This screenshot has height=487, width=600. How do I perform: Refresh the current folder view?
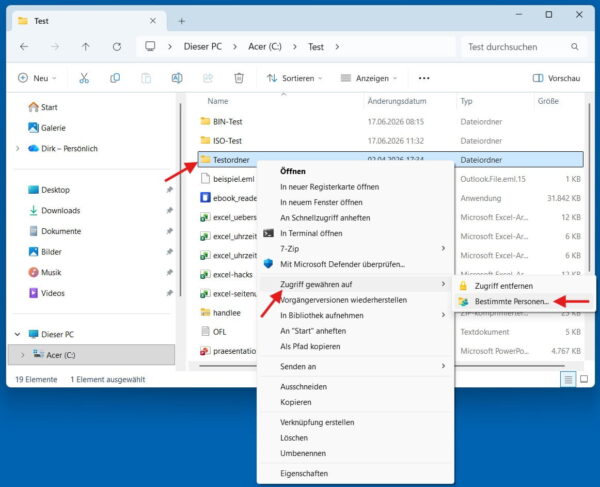[117, 47]
